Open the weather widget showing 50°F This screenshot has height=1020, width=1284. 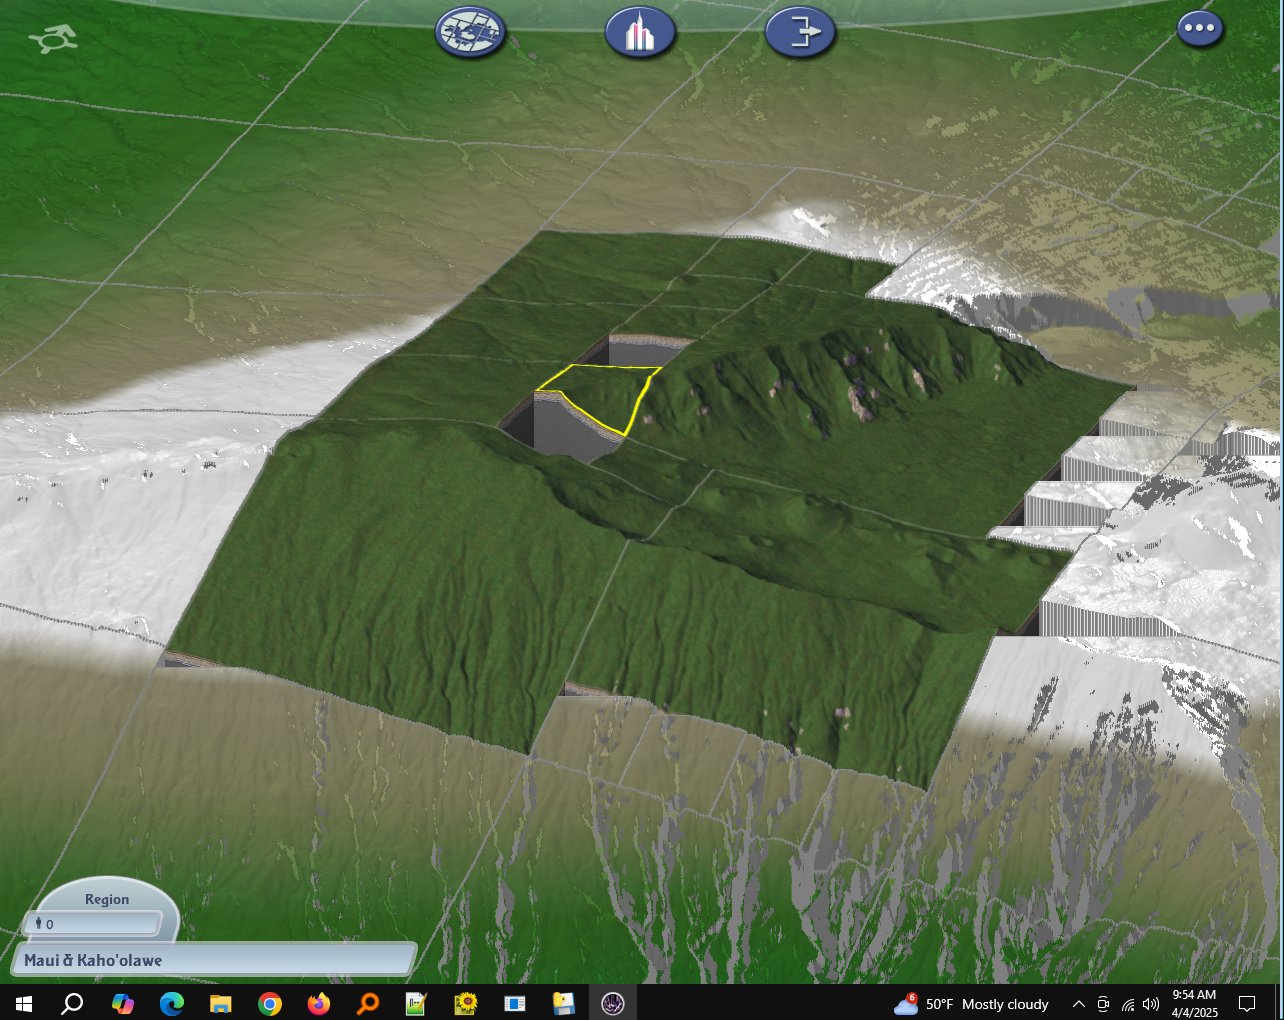[972, 1003]
